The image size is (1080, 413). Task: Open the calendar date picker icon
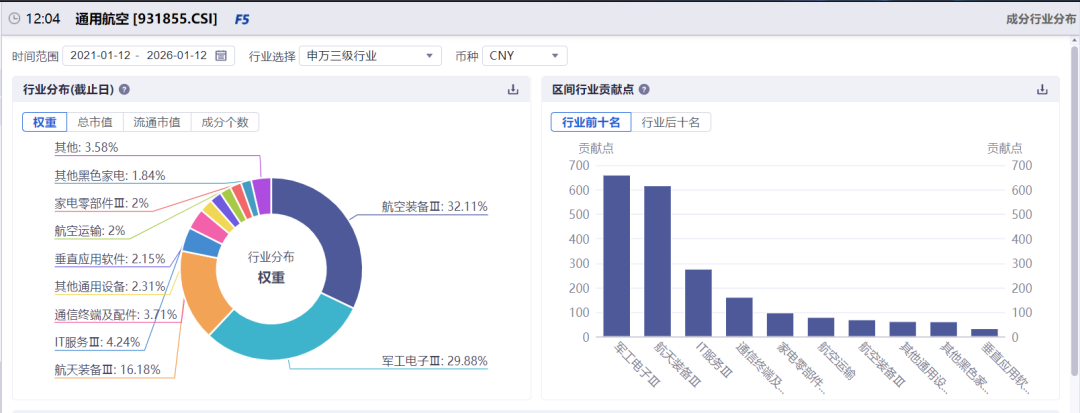(221, 56)
